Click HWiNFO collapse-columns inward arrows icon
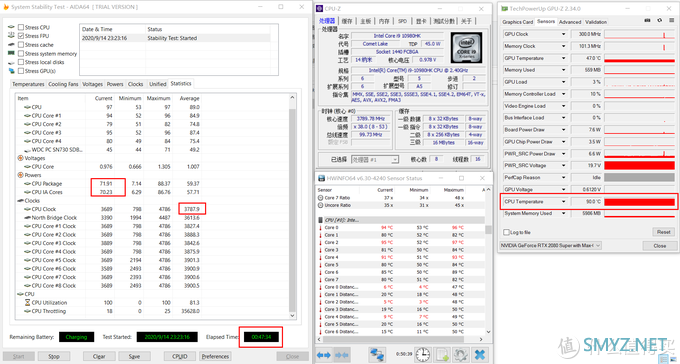 coord(342,355)
